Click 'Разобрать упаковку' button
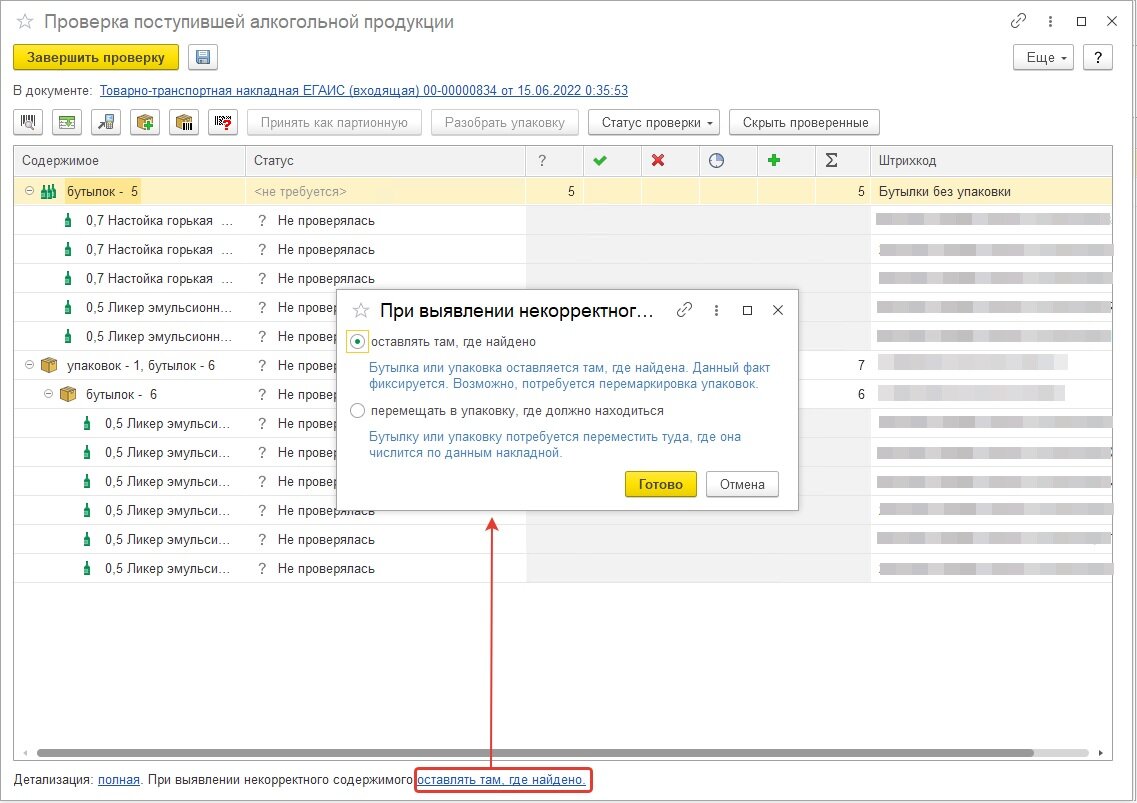 (x=505, y=123)
